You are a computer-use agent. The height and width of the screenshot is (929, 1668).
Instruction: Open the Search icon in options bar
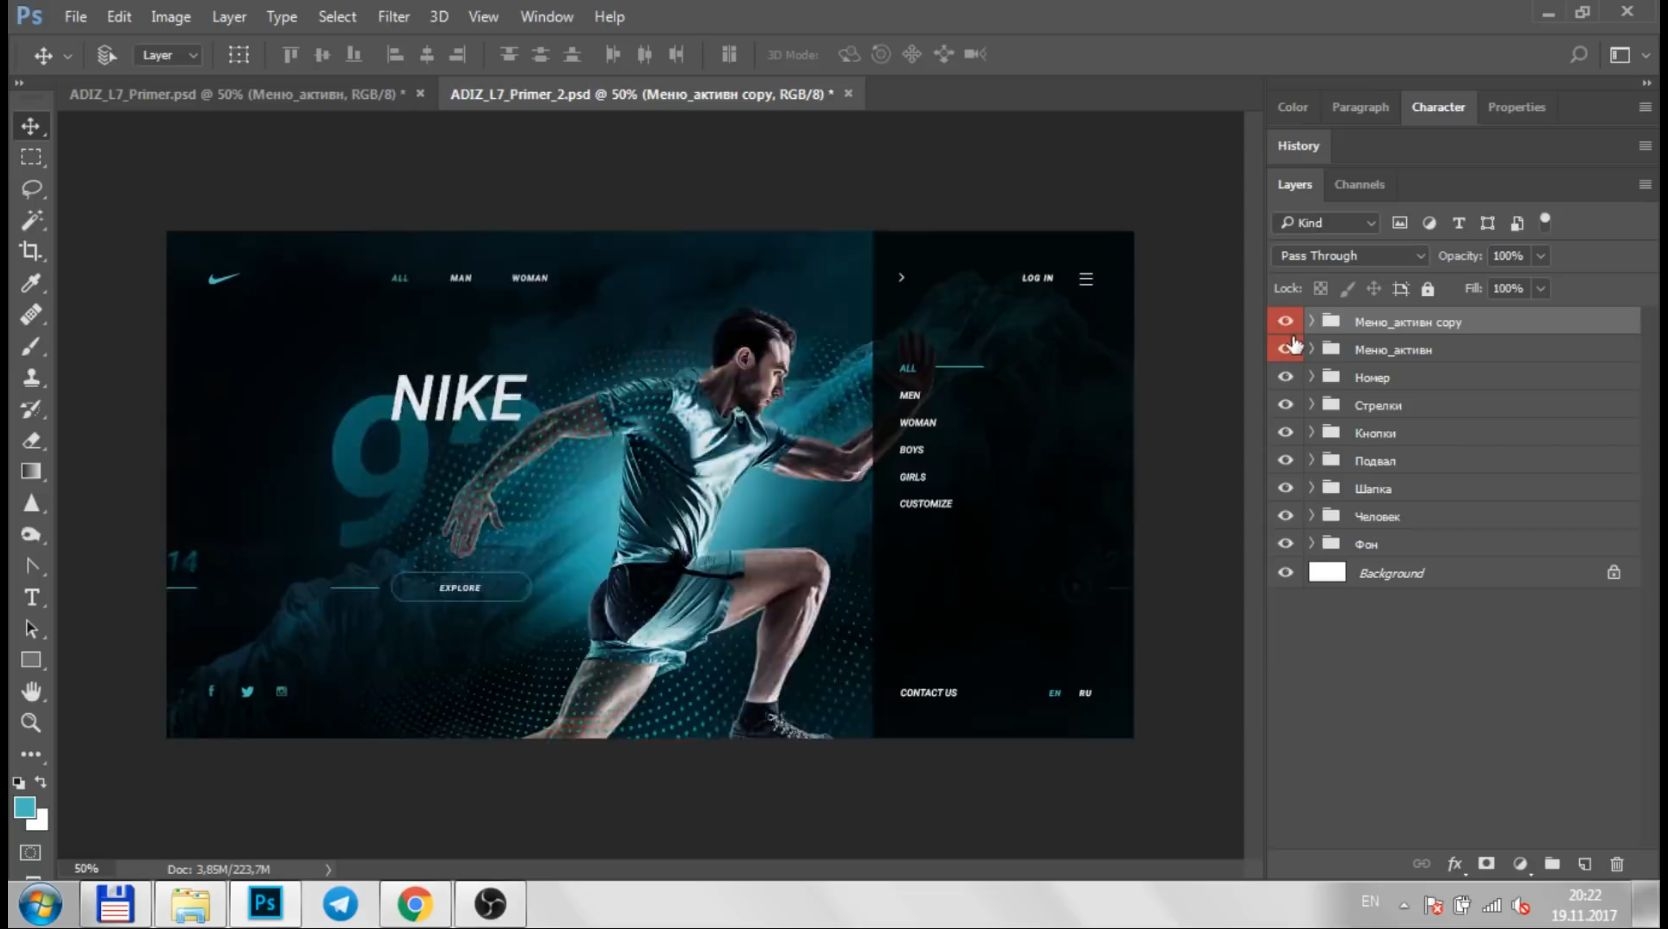click(x=1578, y=54)
